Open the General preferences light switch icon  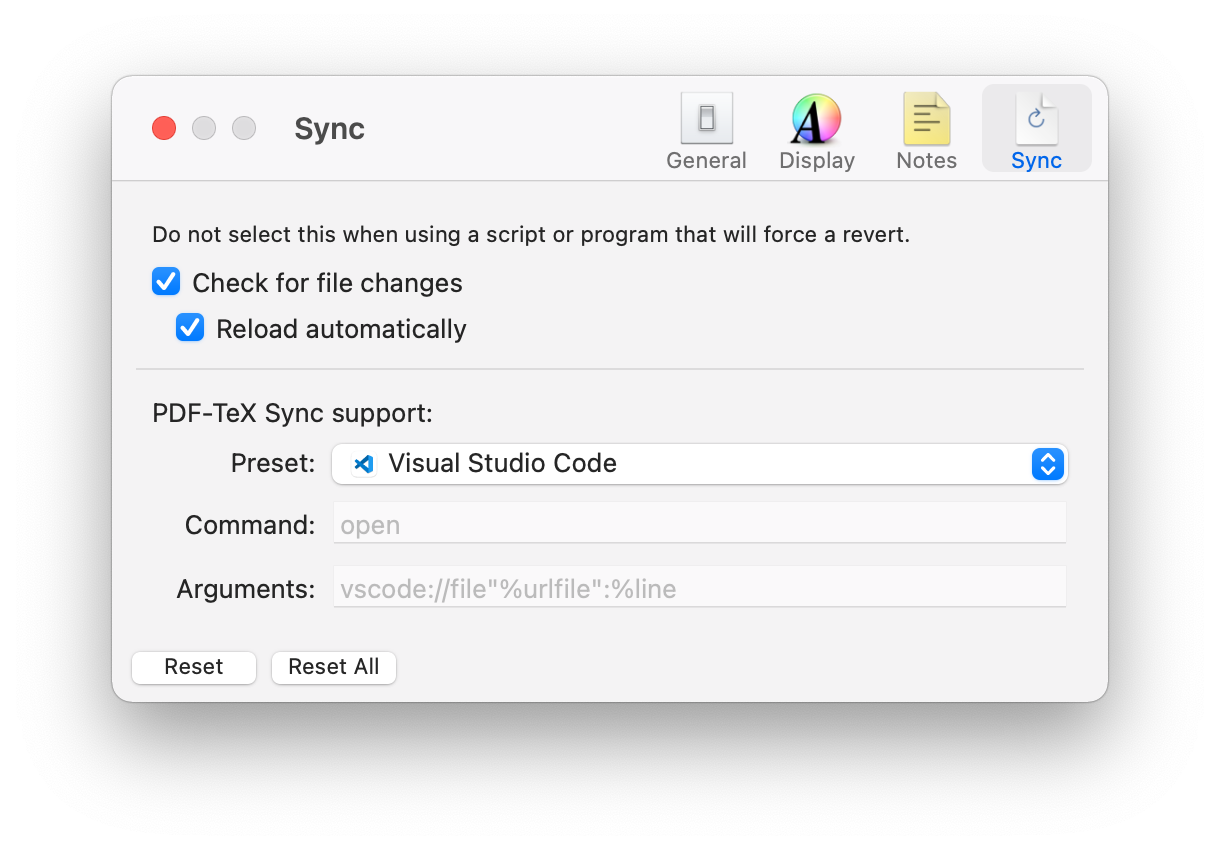tap(706, 119)
